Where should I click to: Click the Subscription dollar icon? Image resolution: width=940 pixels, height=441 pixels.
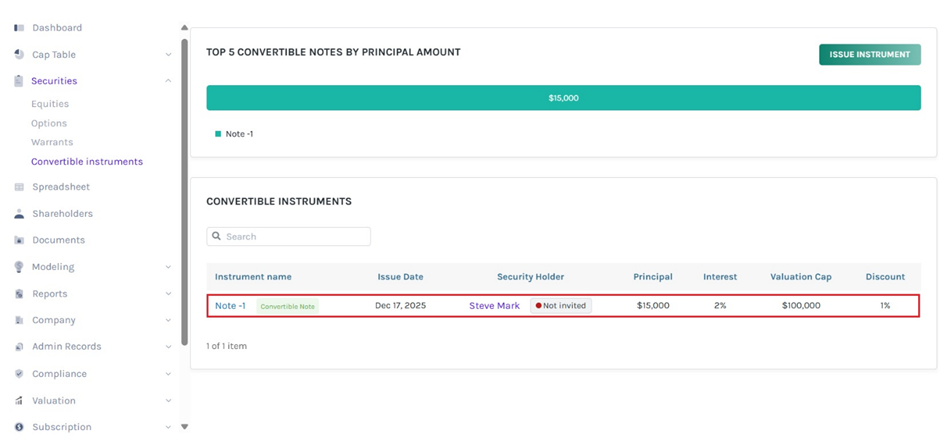coord(19,427)
